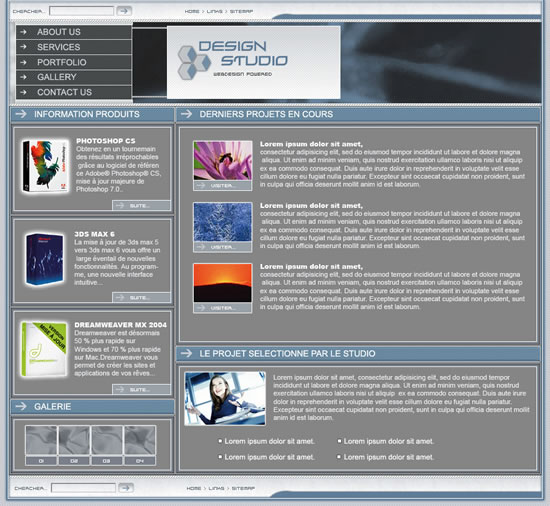Click the 03 label under gallery
The height and width of the screenshot is (506, 550).
pyautogui.click(x=107, y=461)
